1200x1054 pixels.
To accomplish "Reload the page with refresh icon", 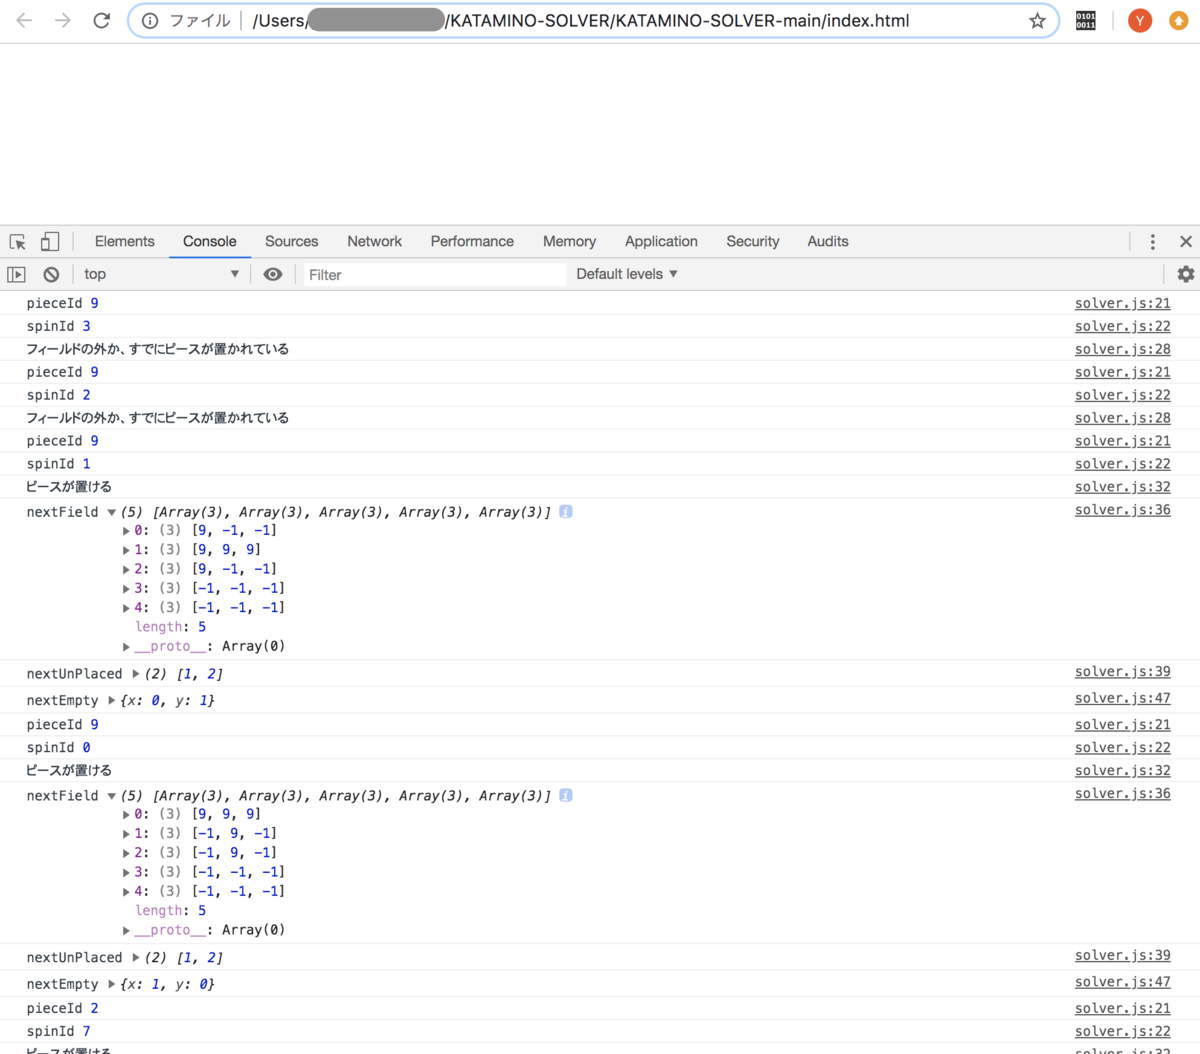I will click(101, 20).
